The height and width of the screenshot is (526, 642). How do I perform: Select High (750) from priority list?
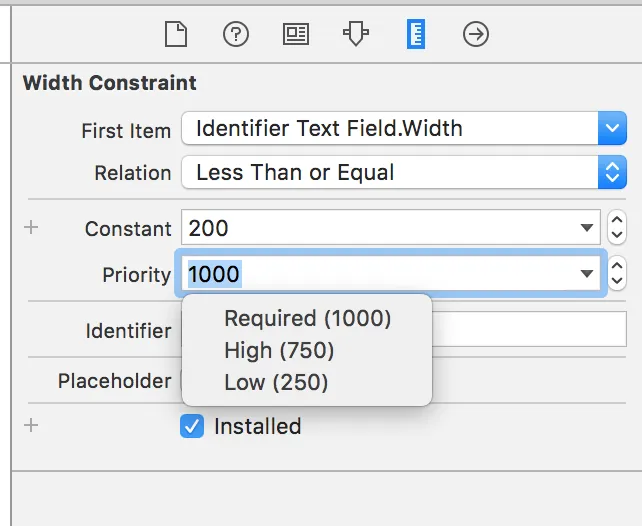click(279, 351)
